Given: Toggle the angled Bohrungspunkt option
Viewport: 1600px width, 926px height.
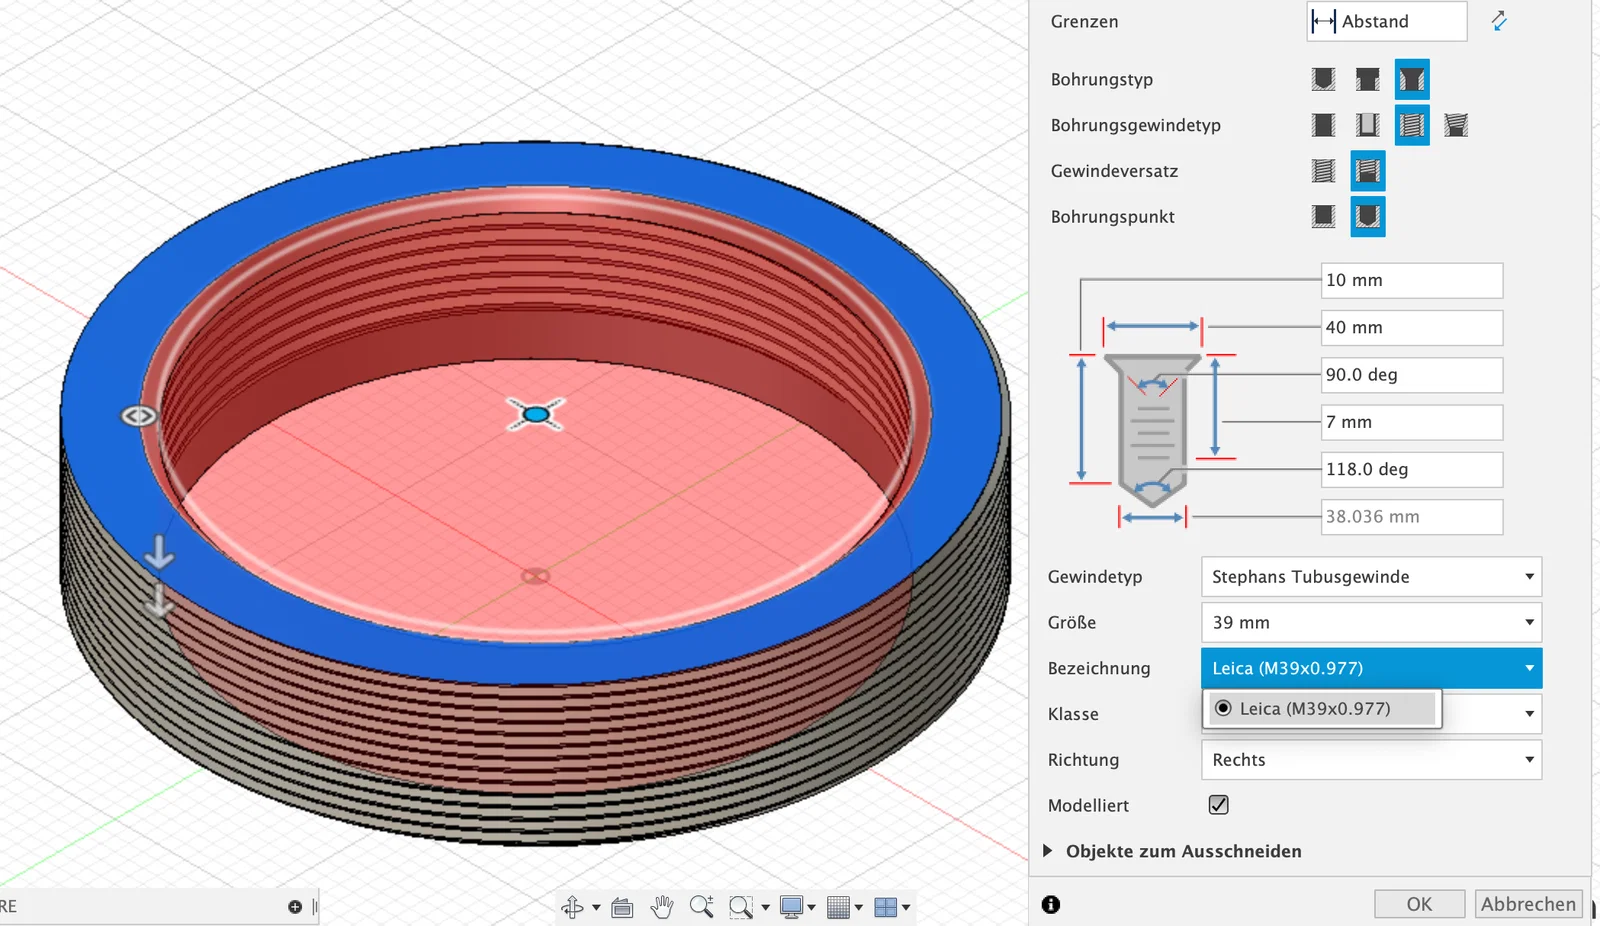Looking at the screenshot, I should [1367, 216].
